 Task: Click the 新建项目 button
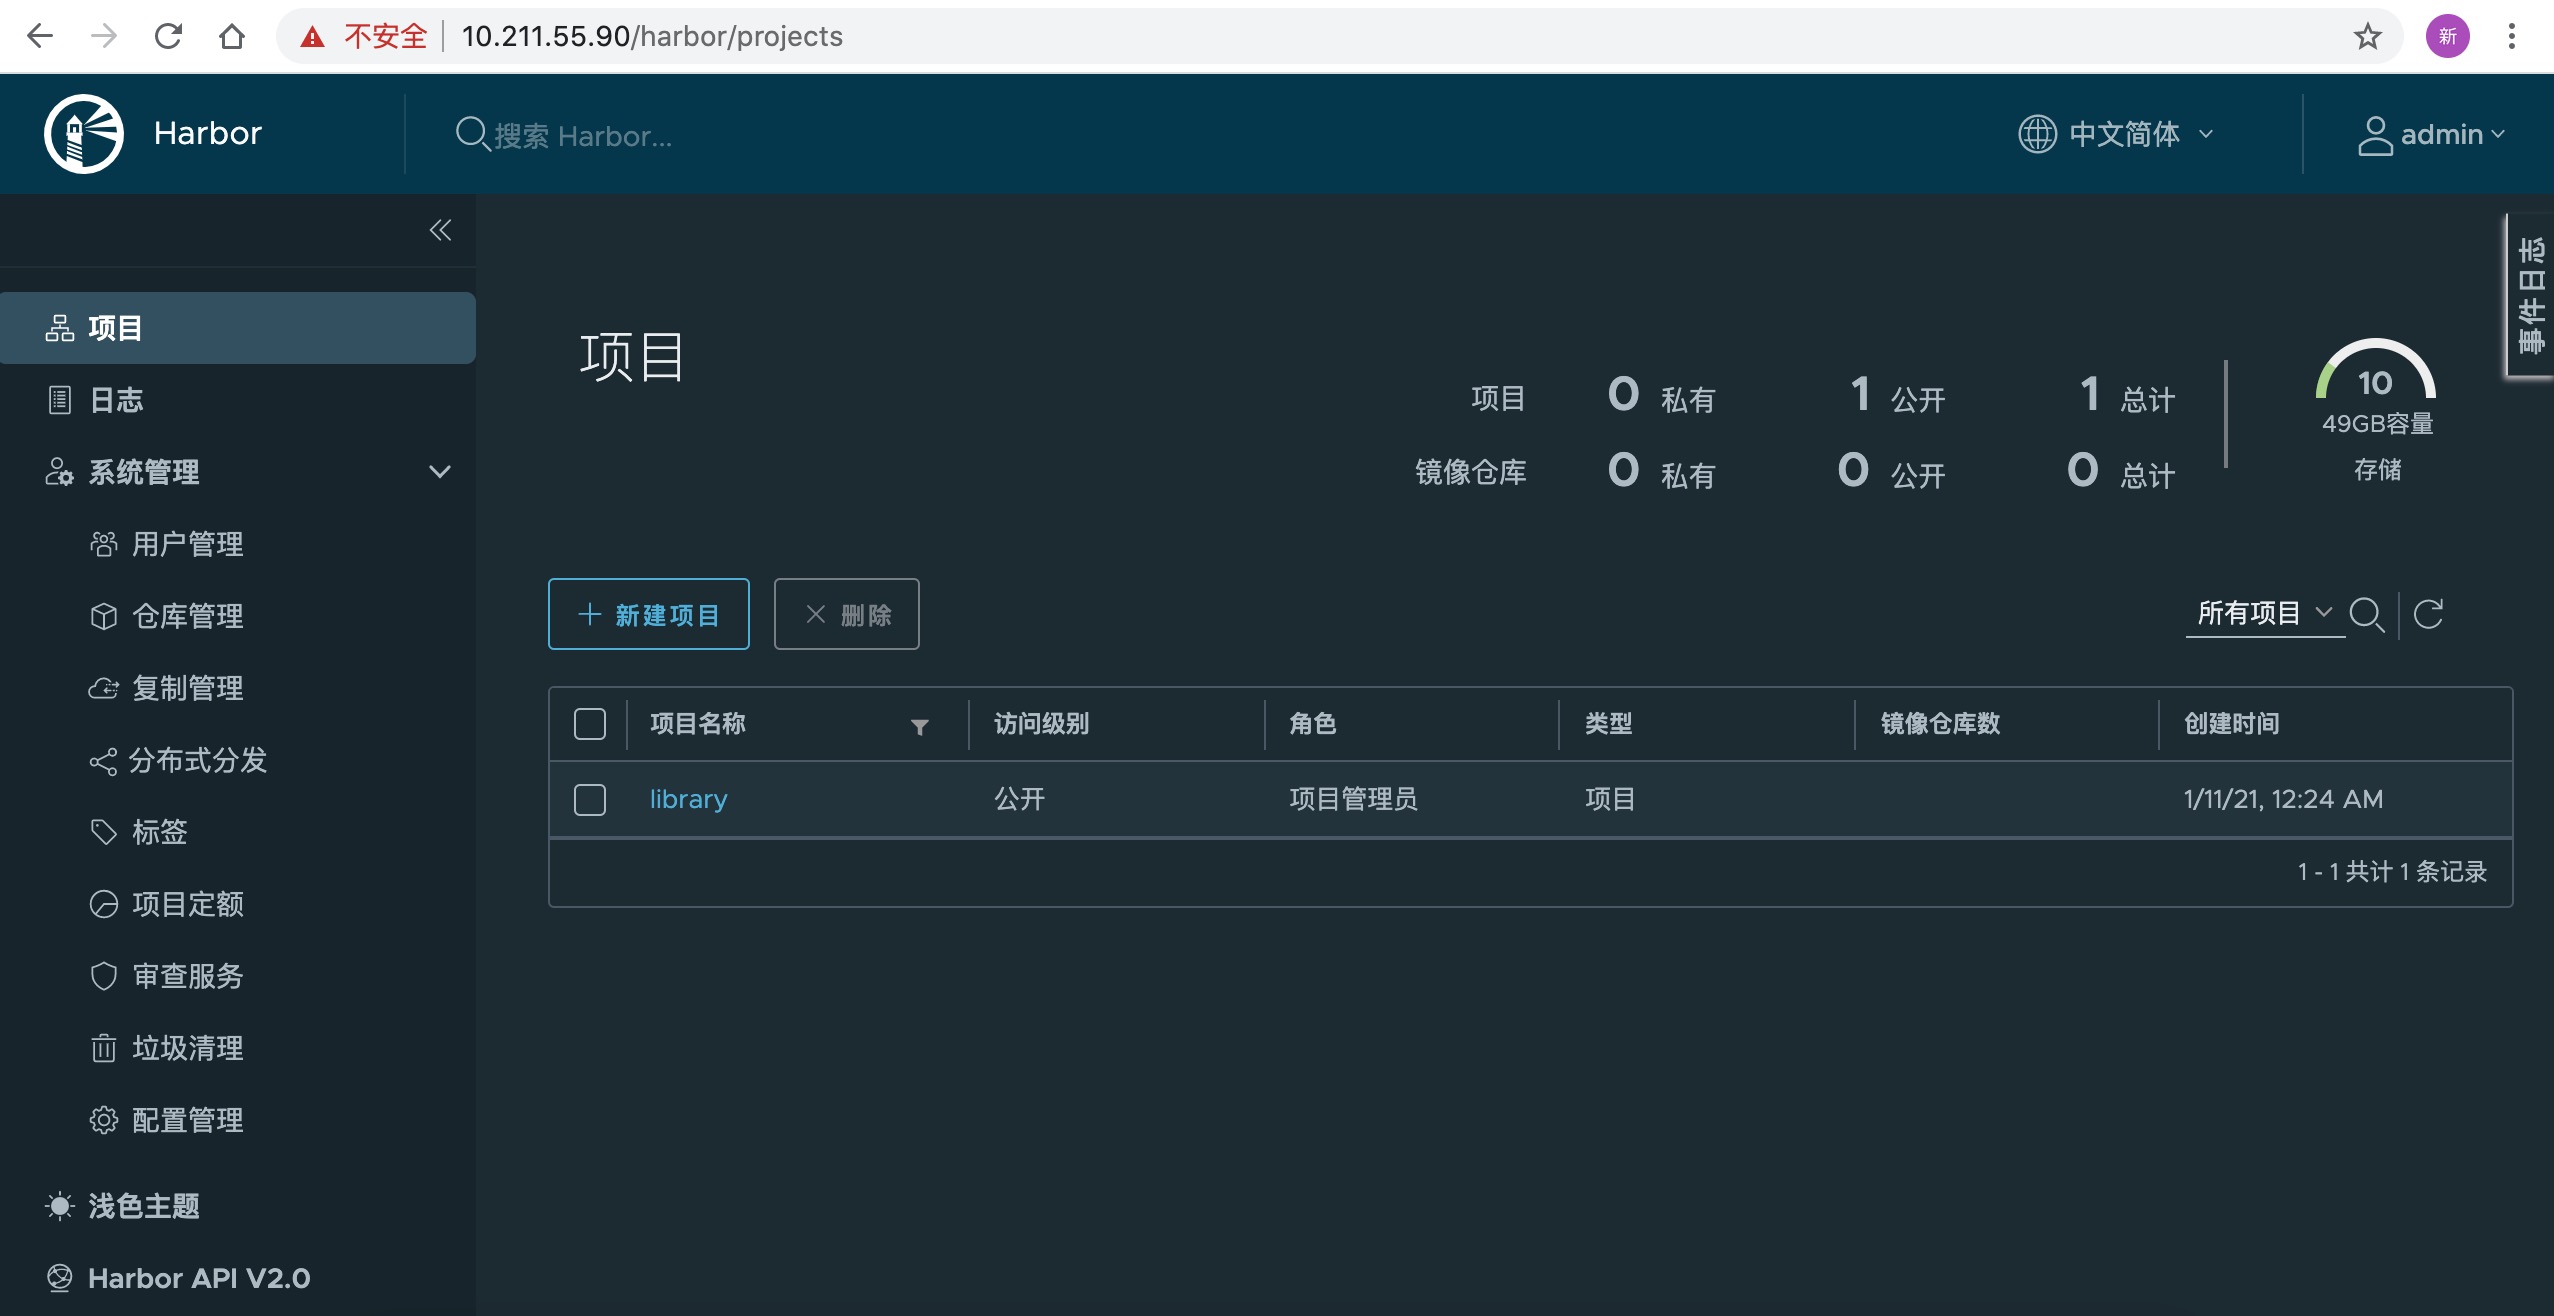[649, 614]
